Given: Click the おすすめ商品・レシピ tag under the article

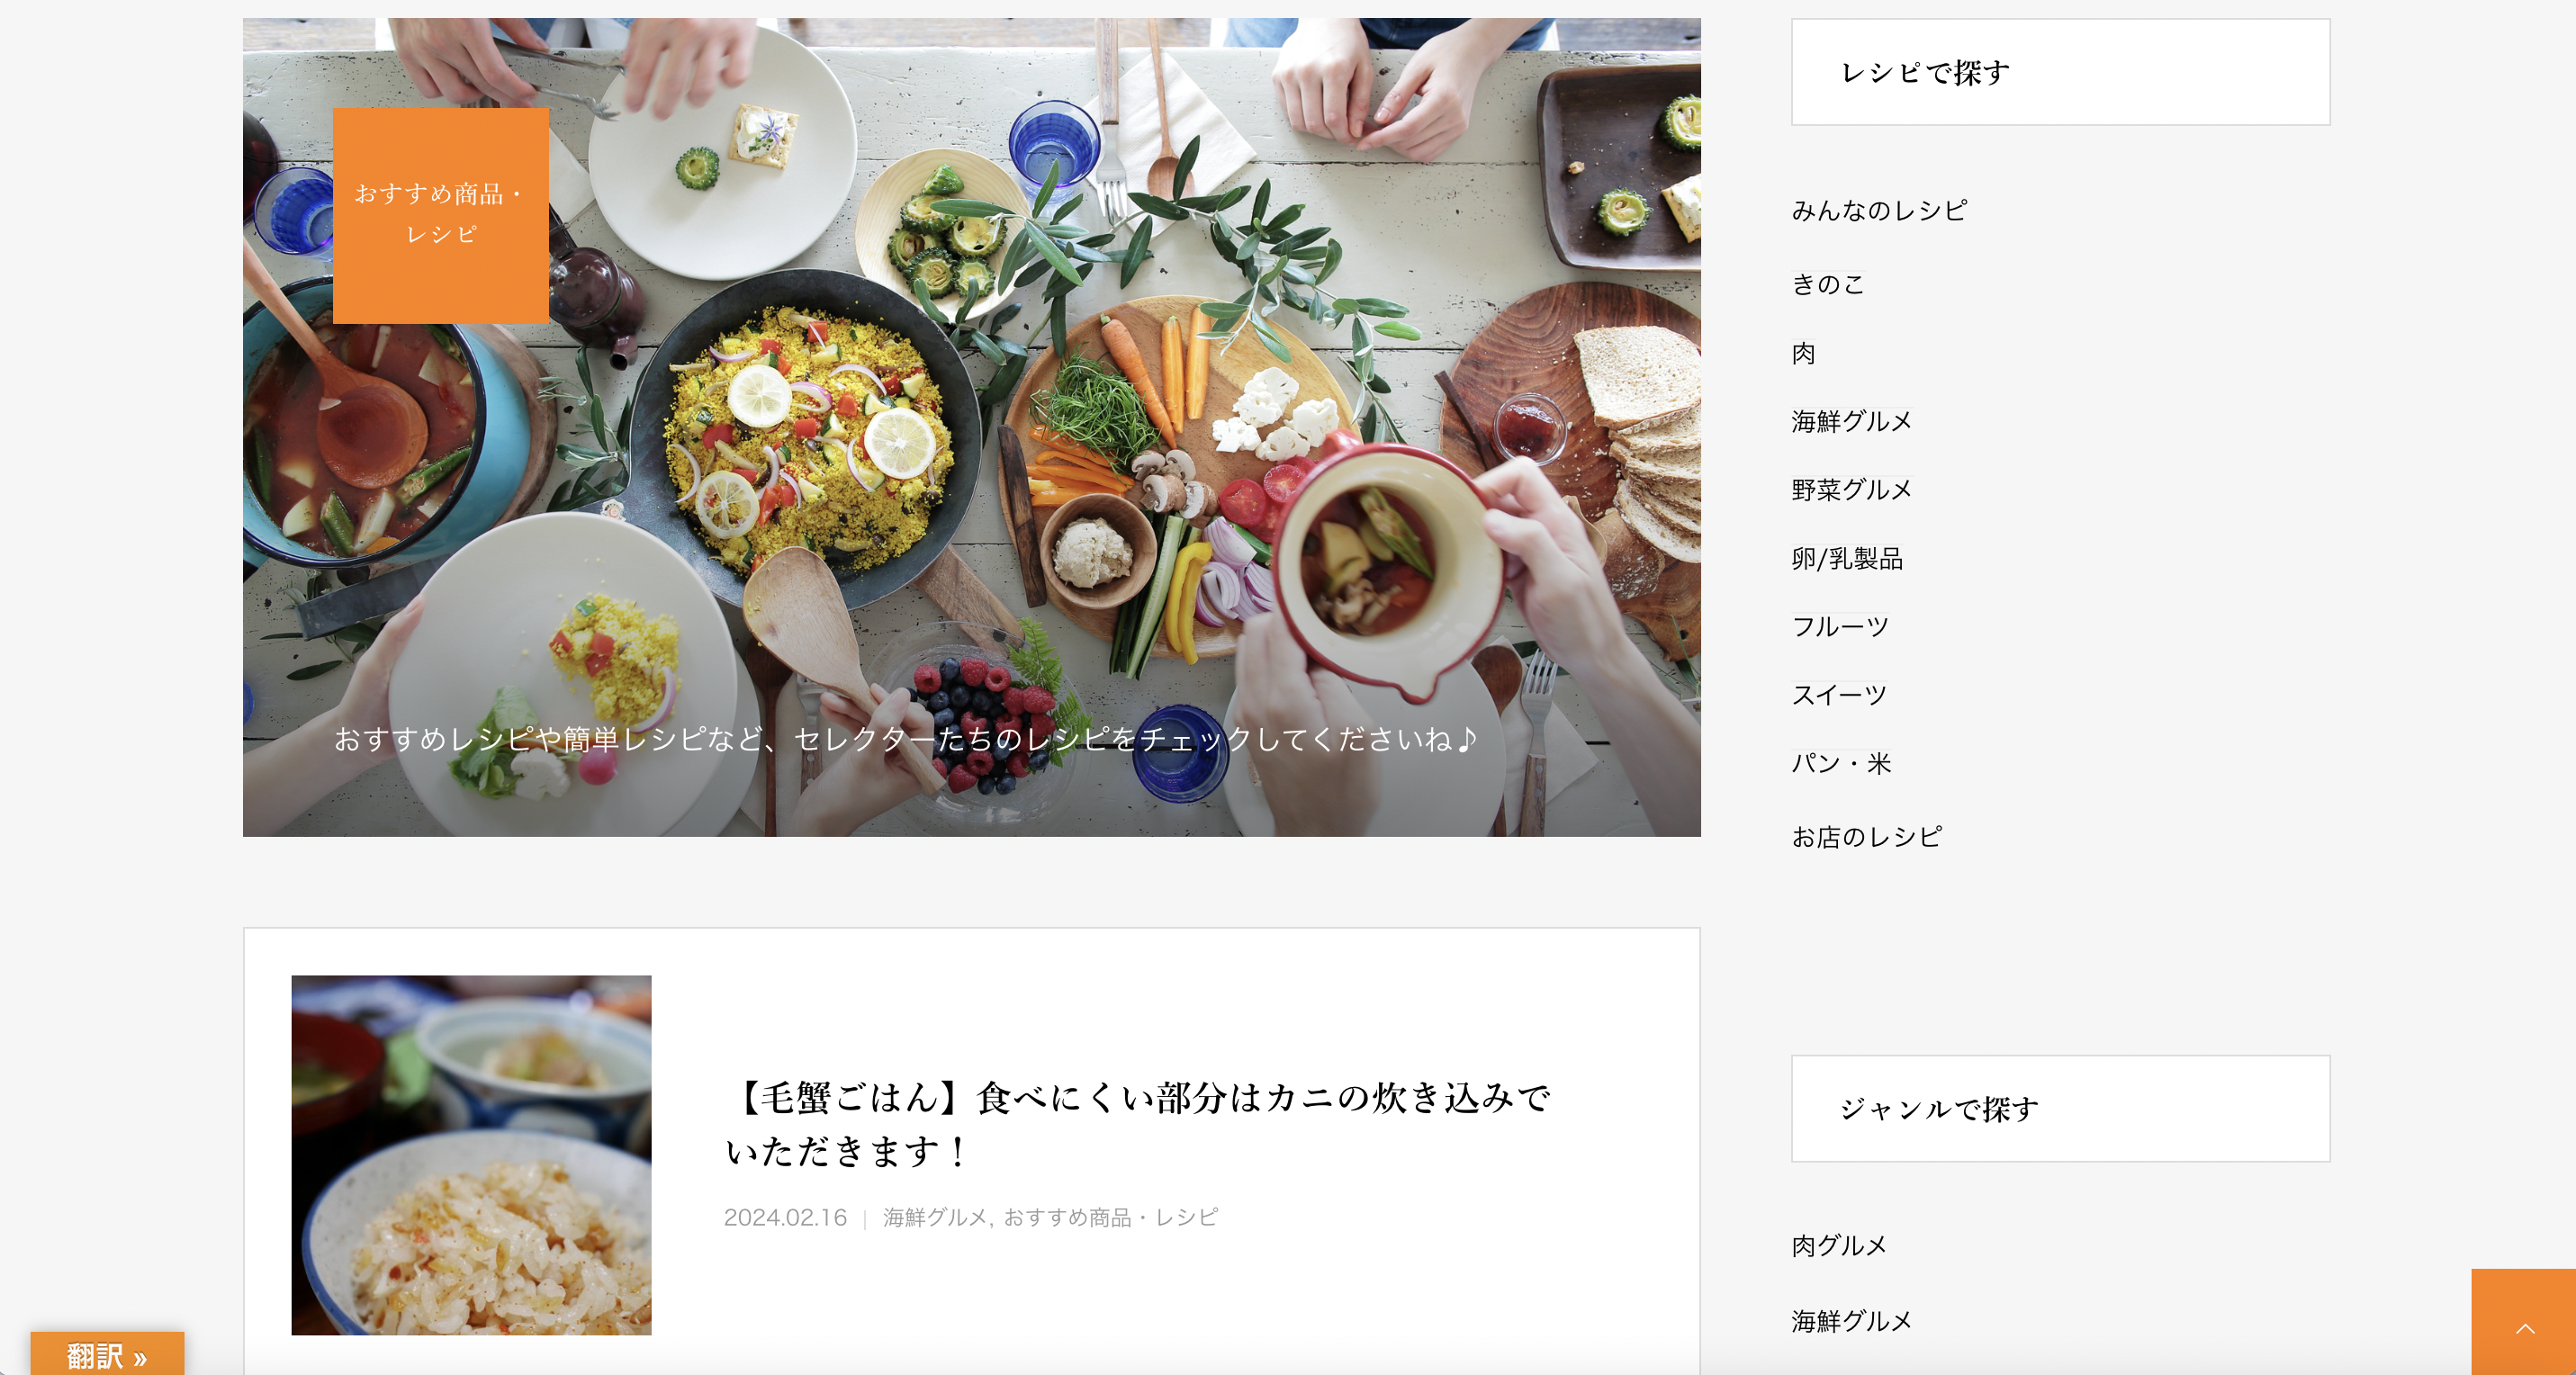Looking at the screenshot, I should pyautogui.click(x=1111, y=1217).
